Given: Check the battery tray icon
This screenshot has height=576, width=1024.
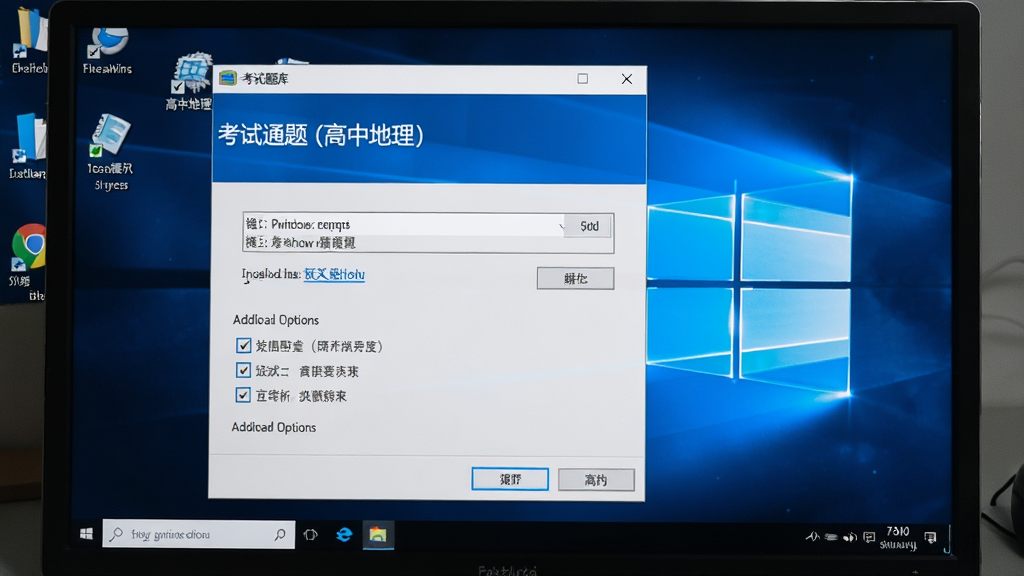Looking at the screenshot, I should pos(831,537).
